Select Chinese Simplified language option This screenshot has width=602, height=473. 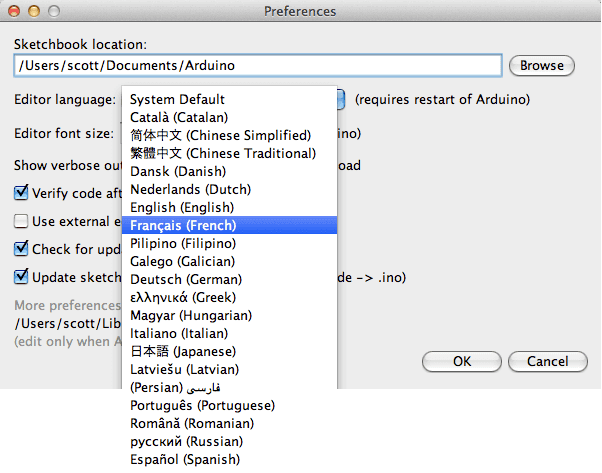(x=220, y=135)
